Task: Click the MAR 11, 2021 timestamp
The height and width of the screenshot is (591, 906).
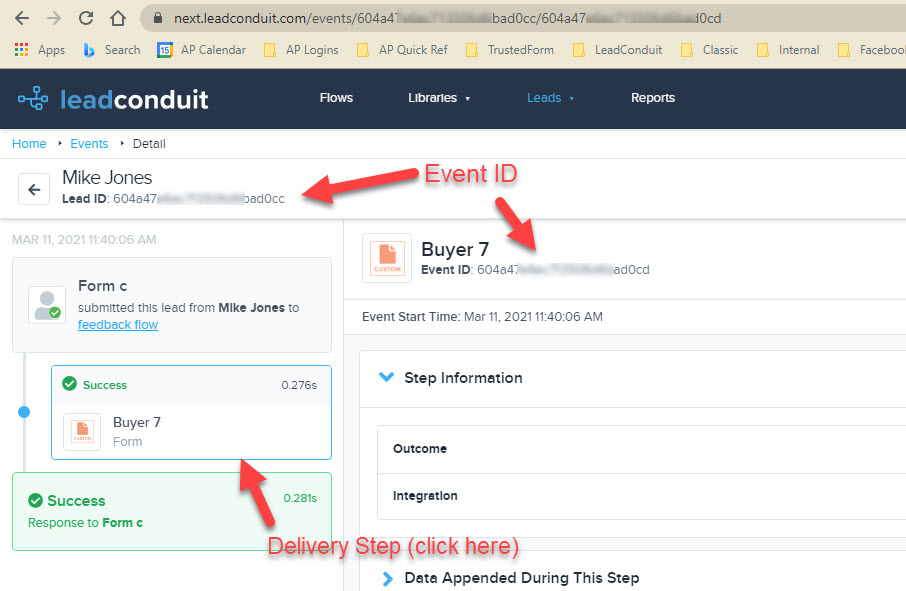Action: (84, 240)
